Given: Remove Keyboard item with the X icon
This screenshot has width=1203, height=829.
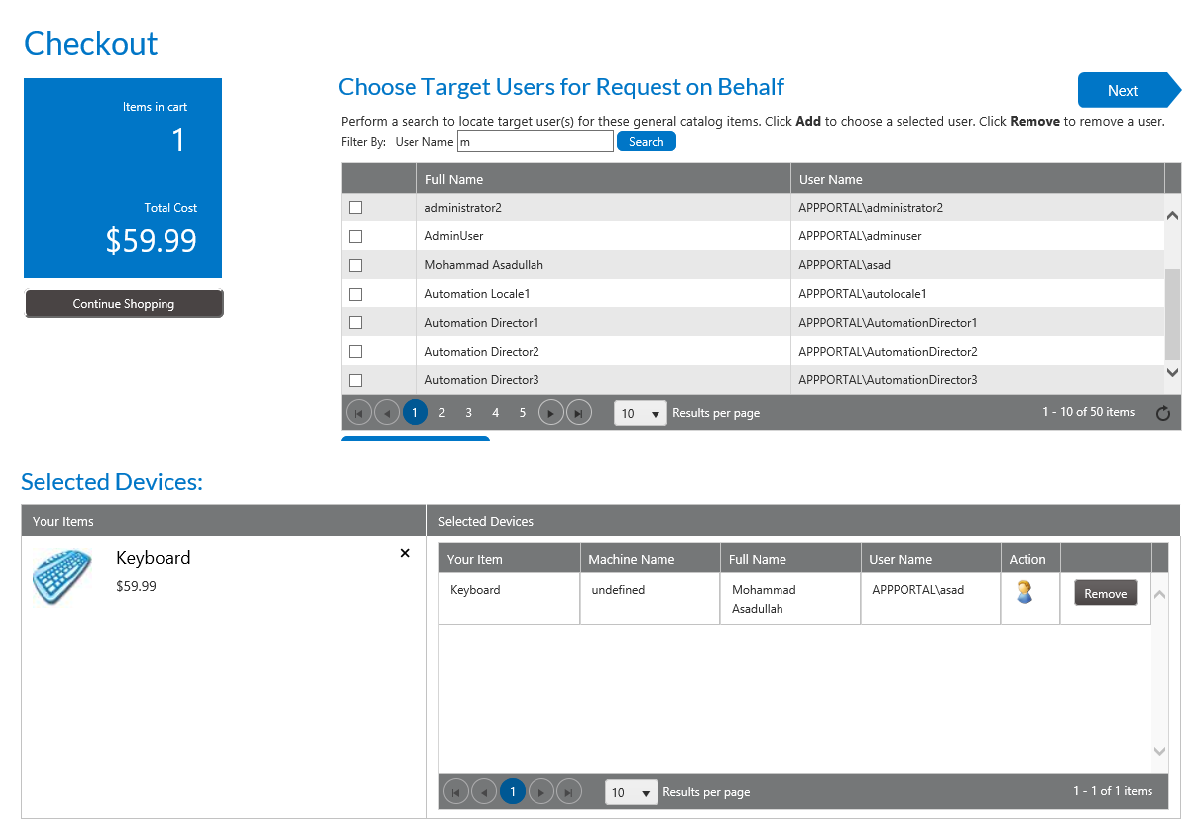Looking at the screenshot, I should [405, 553].
